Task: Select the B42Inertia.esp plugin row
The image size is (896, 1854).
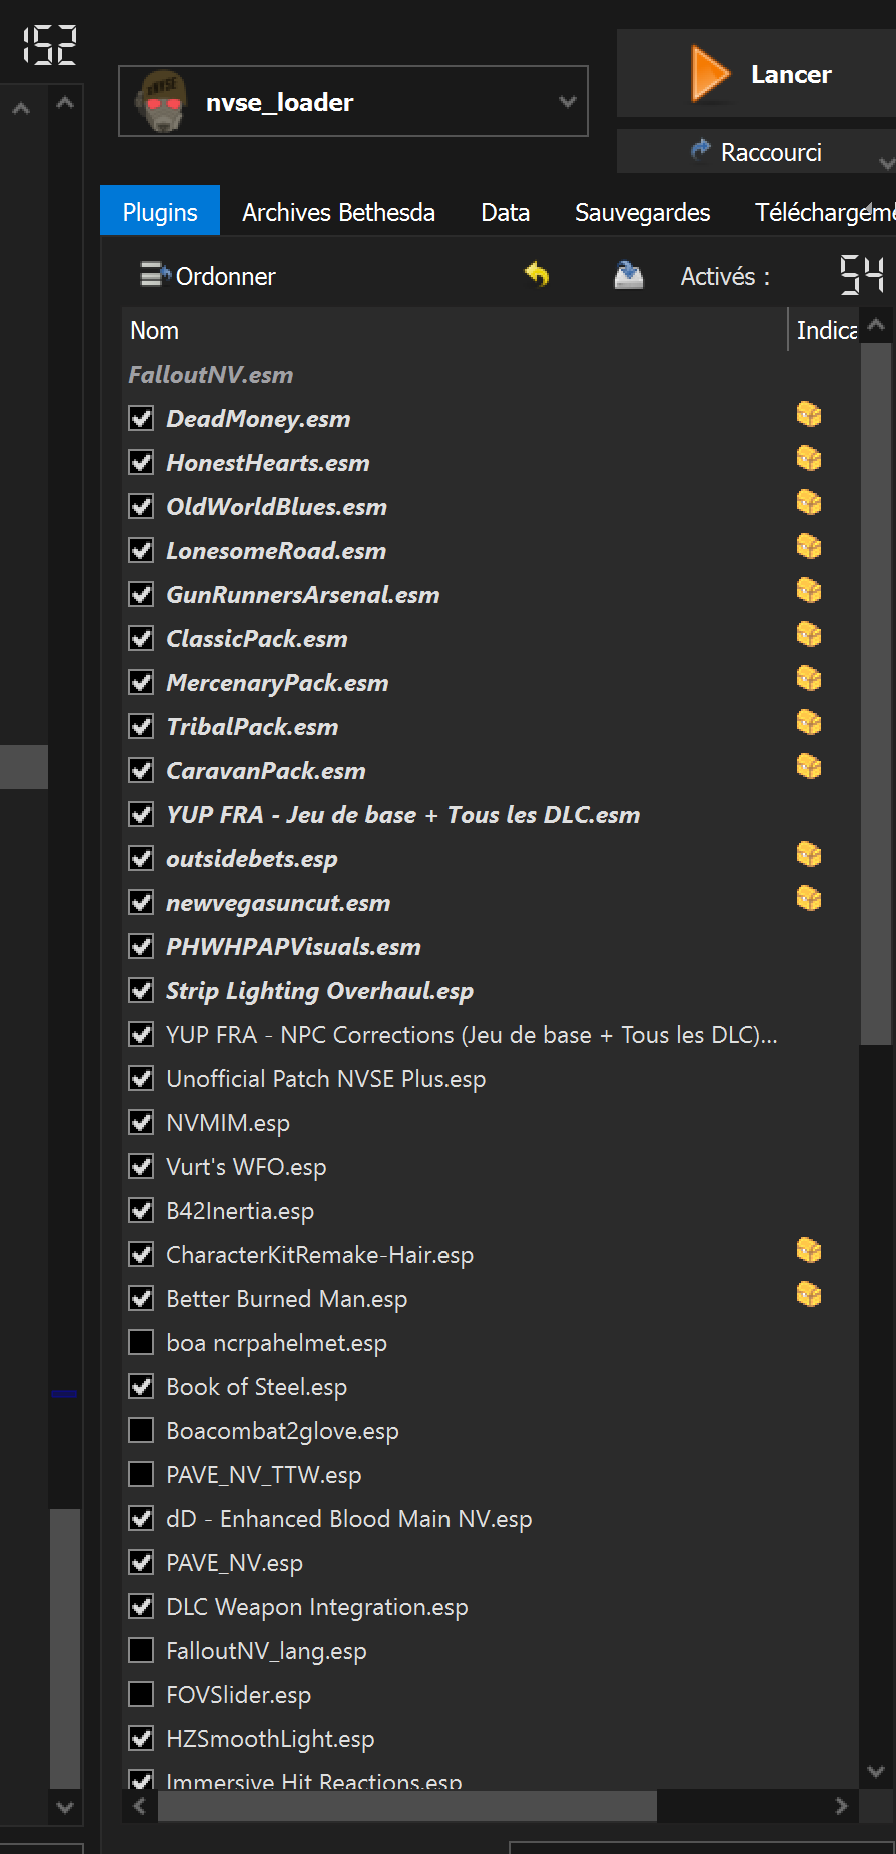Action: (x=490, y=1210)
